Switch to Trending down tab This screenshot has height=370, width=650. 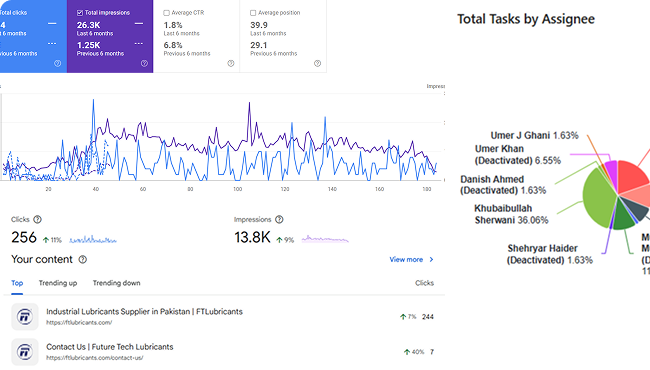pyautogui.click(x=116, y=283)
